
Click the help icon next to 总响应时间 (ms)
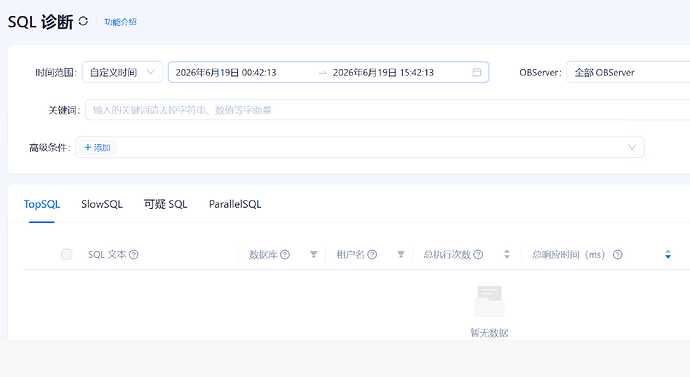618,254
